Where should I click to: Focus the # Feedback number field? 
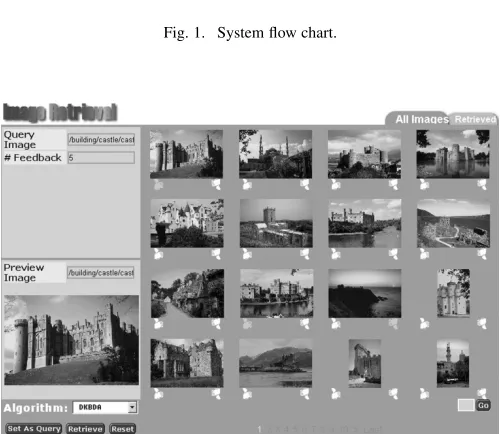point(101,158)
